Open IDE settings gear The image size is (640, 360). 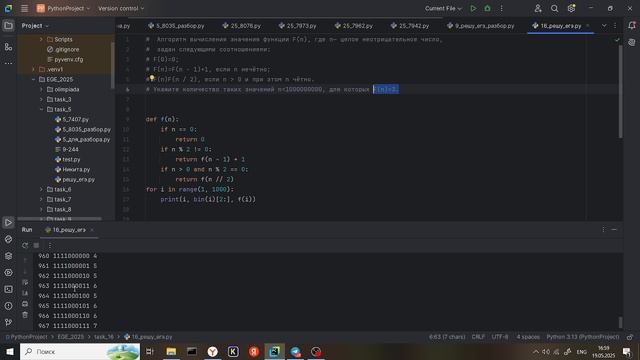coord(571,8)
